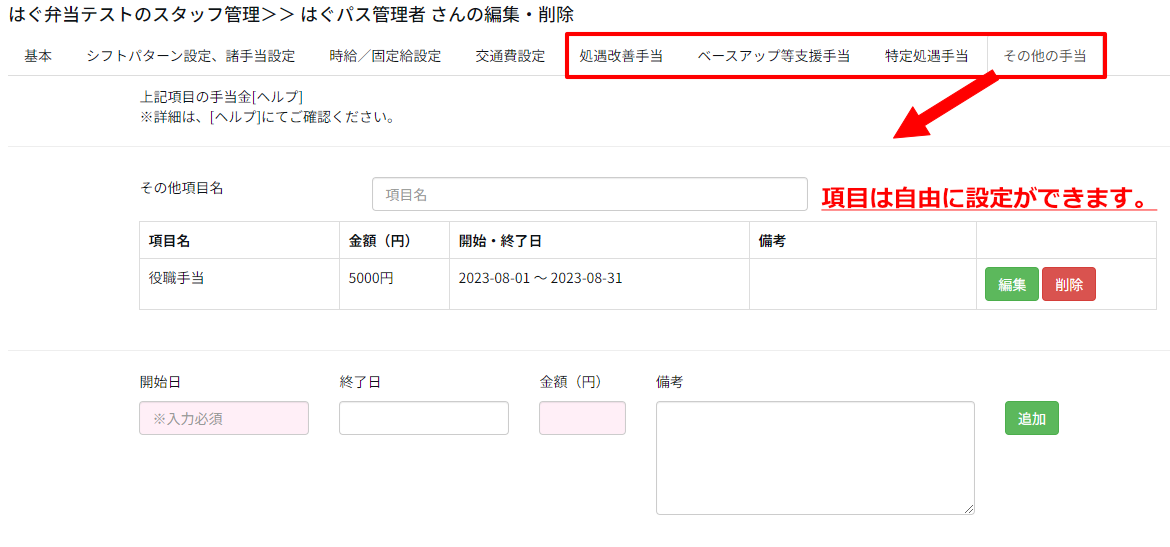Click the green 追加 button

1031,419
